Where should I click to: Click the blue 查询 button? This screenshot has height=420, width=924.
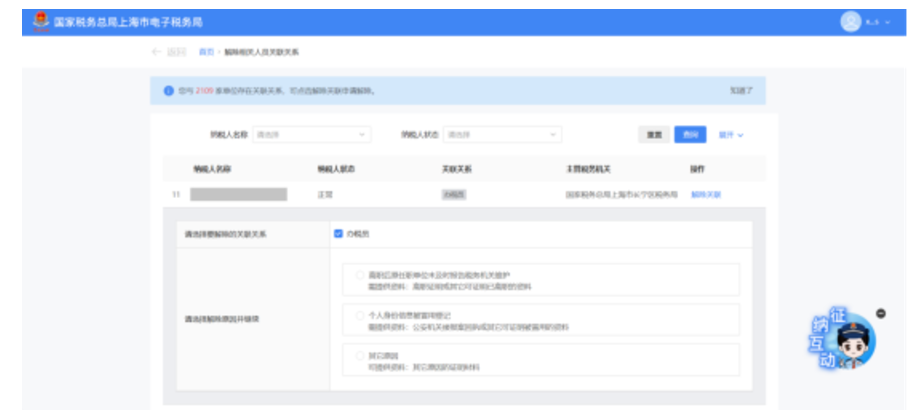[689, 134]
